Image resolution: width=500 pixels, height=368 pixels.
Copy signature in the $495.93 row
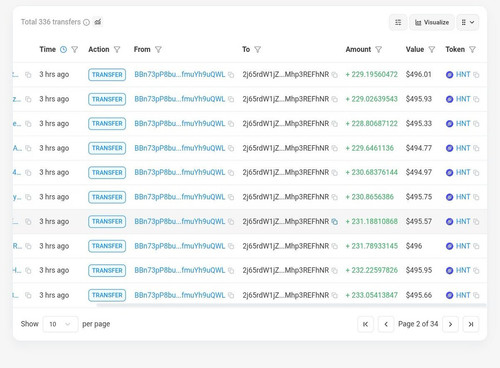(28, 99)
